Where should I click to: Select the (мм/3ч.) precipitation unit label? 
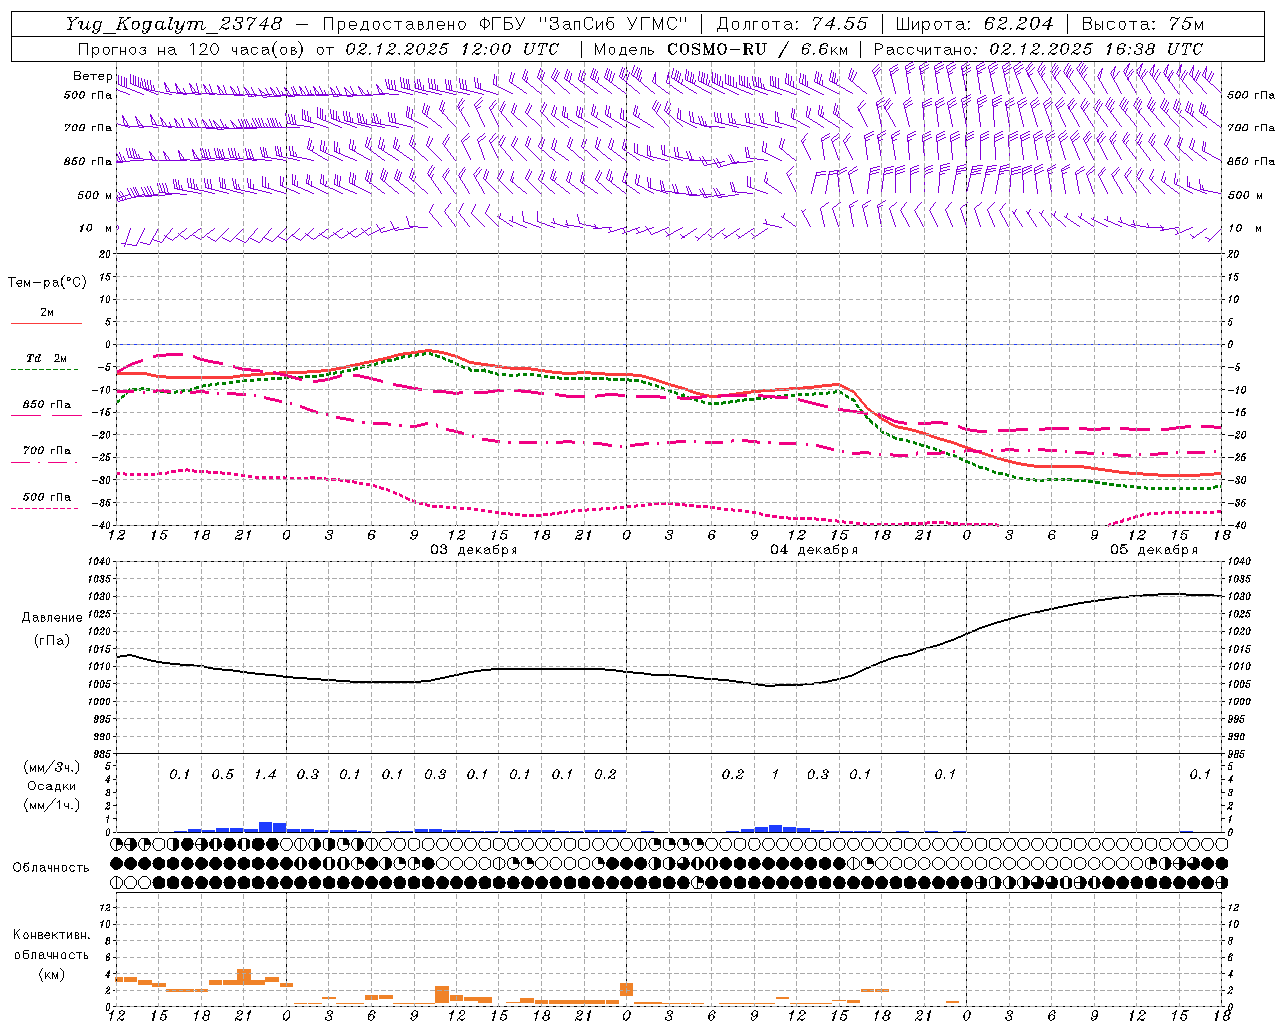coord(51,767)
